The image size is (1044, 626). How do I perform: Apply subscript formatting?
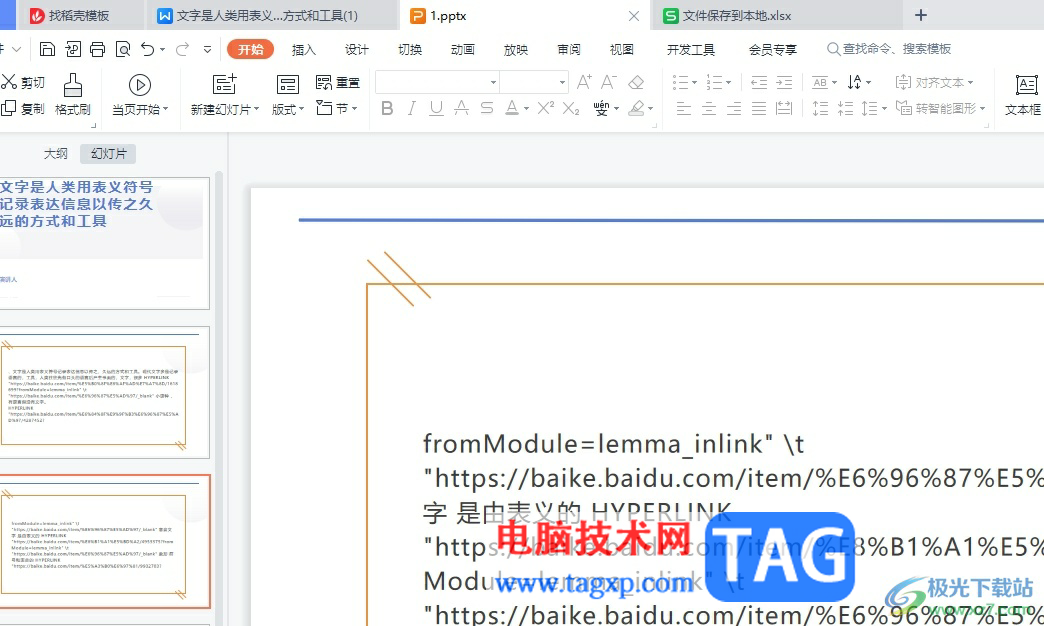[x=571, y=108]
